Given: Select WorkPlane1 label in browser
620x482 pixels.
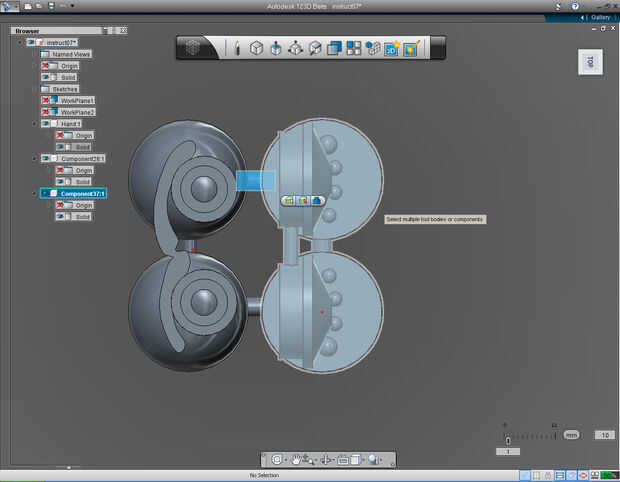Looking at the screenshot, I should [x=77, y=100].
